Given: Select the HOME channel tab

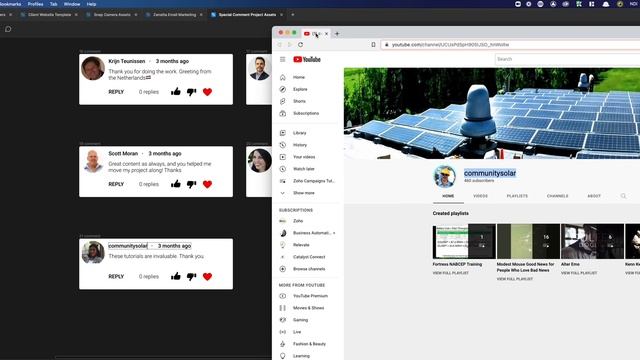Looking at the screenshot, I should click(448, 196).
